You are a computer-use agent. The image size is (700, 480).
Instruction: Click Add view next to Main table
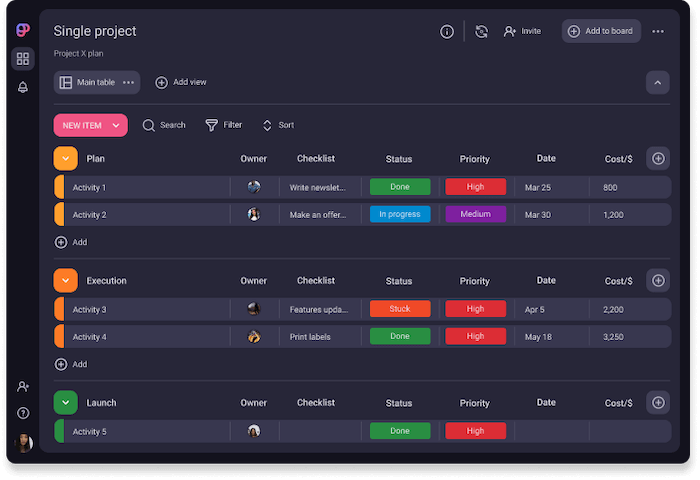pos(181,82)
